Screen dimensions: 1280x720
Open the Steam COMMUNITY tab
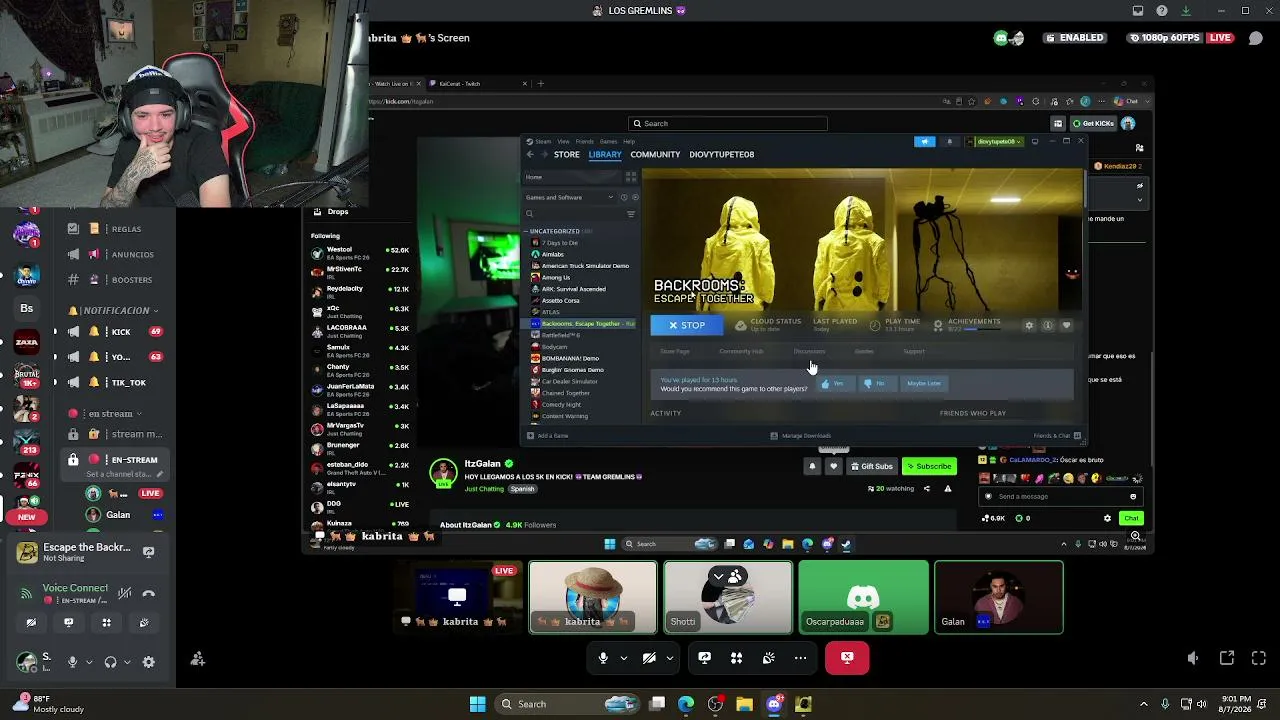pyautogui.click(x=655, y=154)
